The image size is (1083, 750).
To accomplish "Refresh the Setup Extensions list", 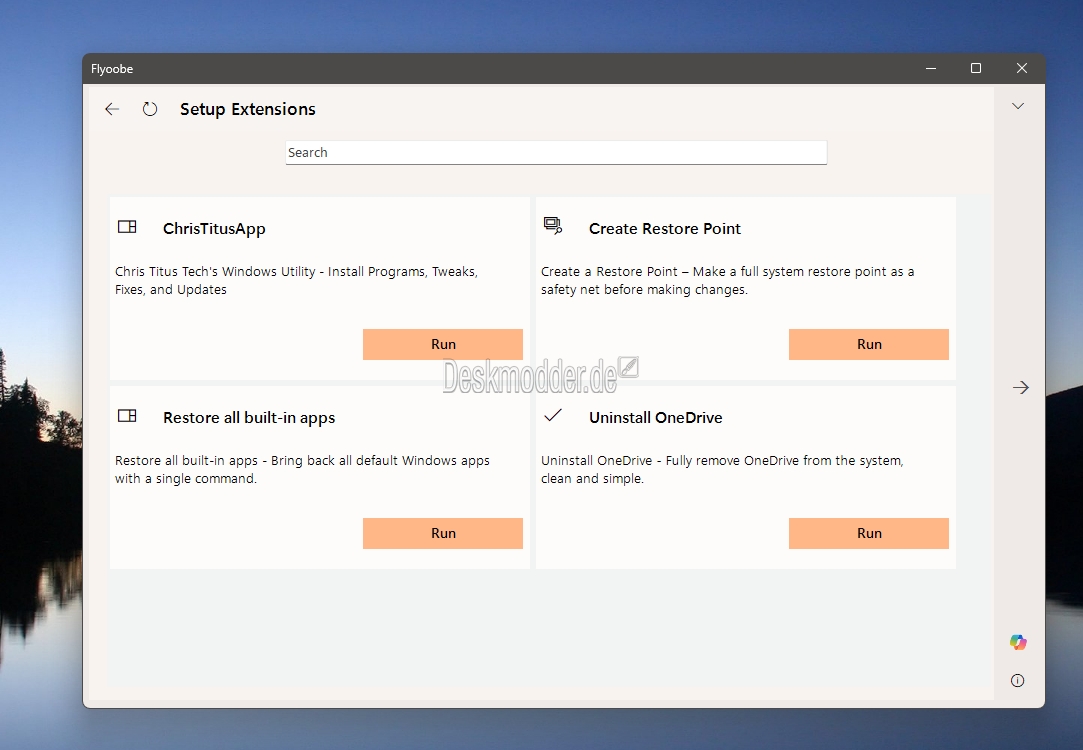I will click(150, 109).
